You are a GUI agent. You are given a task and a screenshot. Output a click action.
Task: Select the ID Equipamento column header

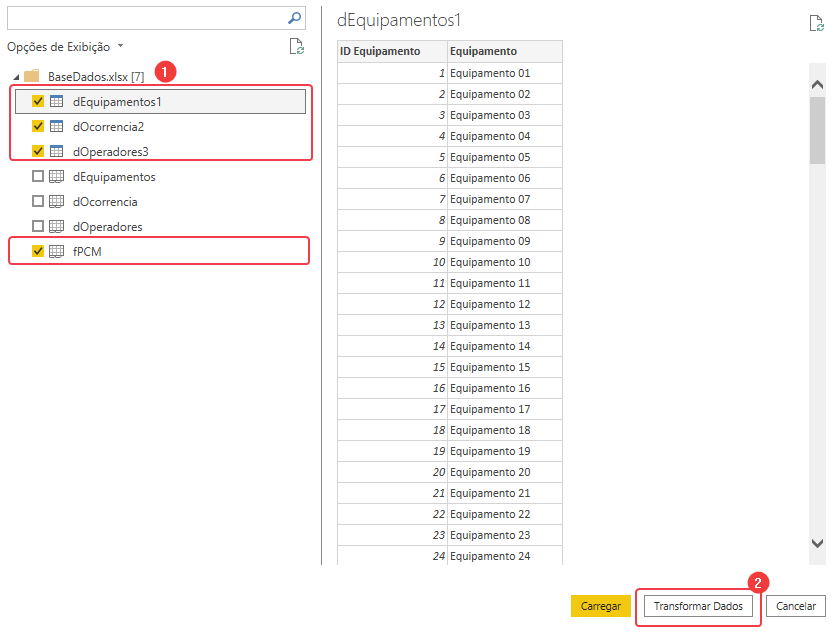click(x=391, y=51)
